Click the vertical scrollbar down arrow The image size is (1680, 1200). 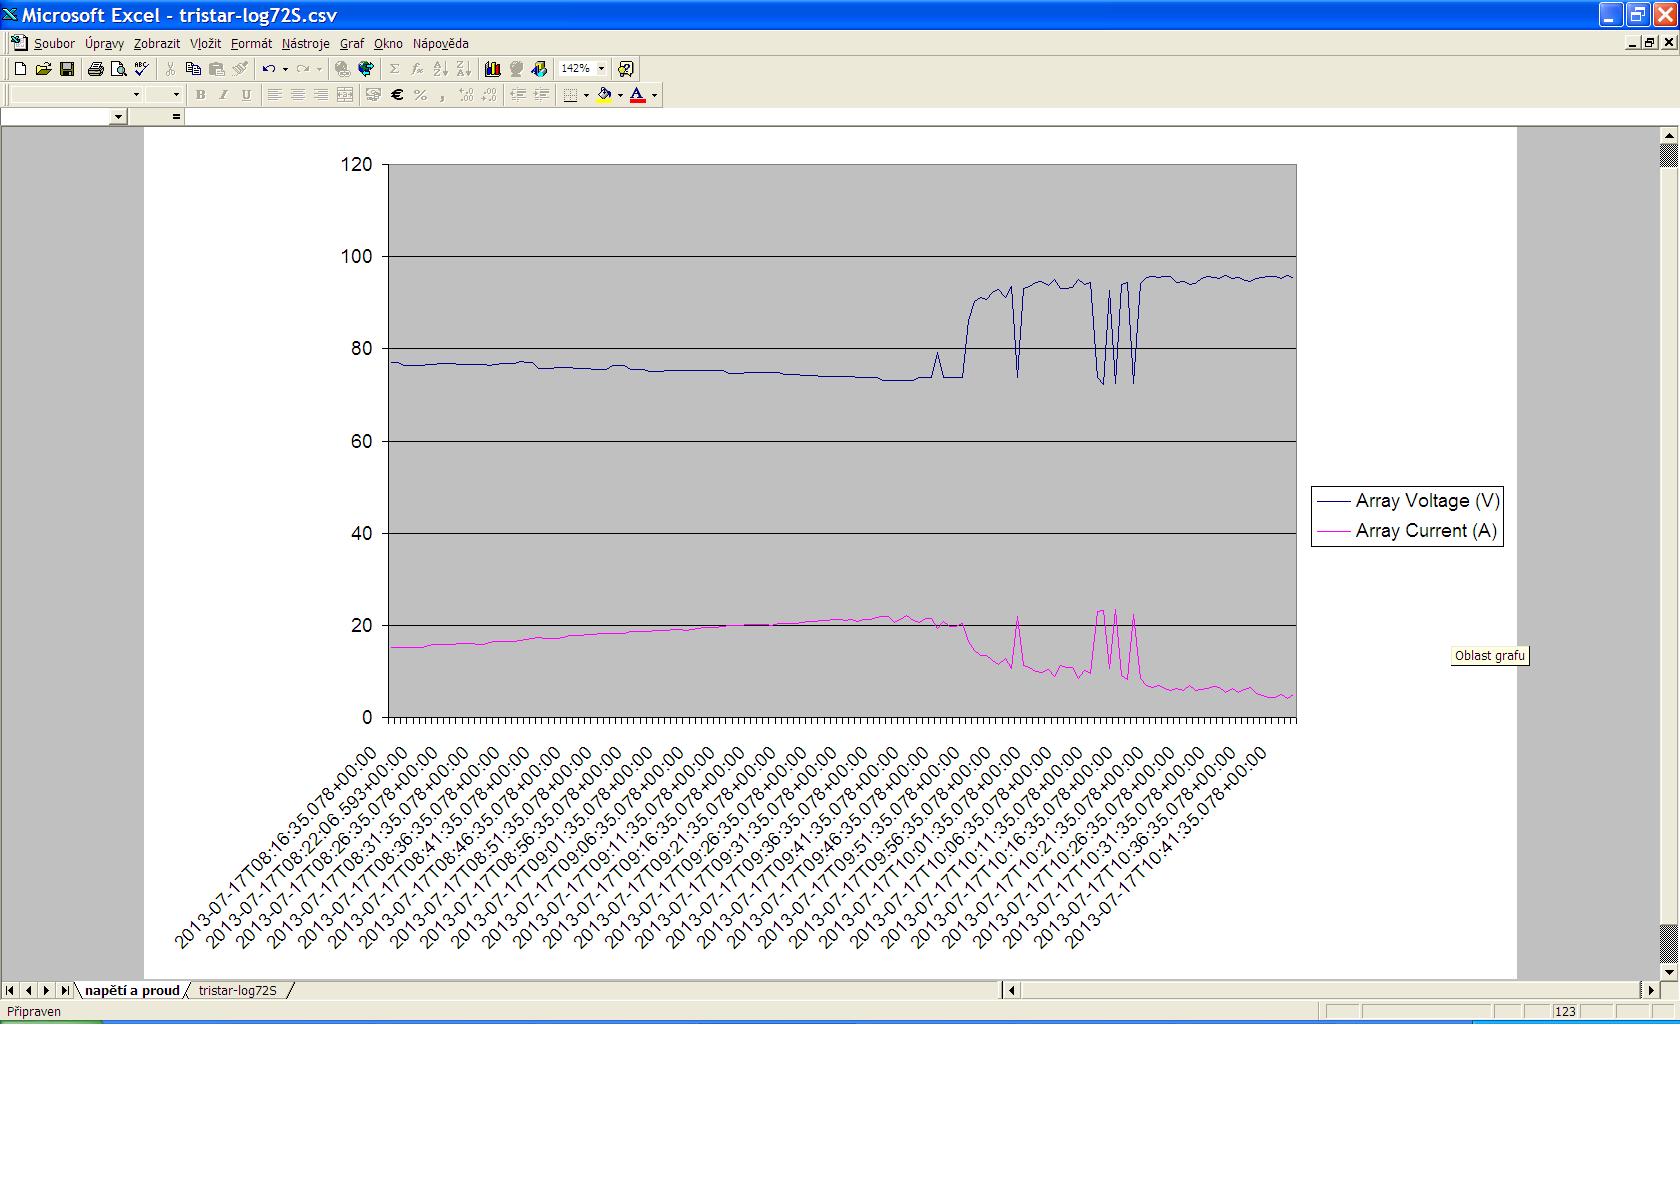1668,971
